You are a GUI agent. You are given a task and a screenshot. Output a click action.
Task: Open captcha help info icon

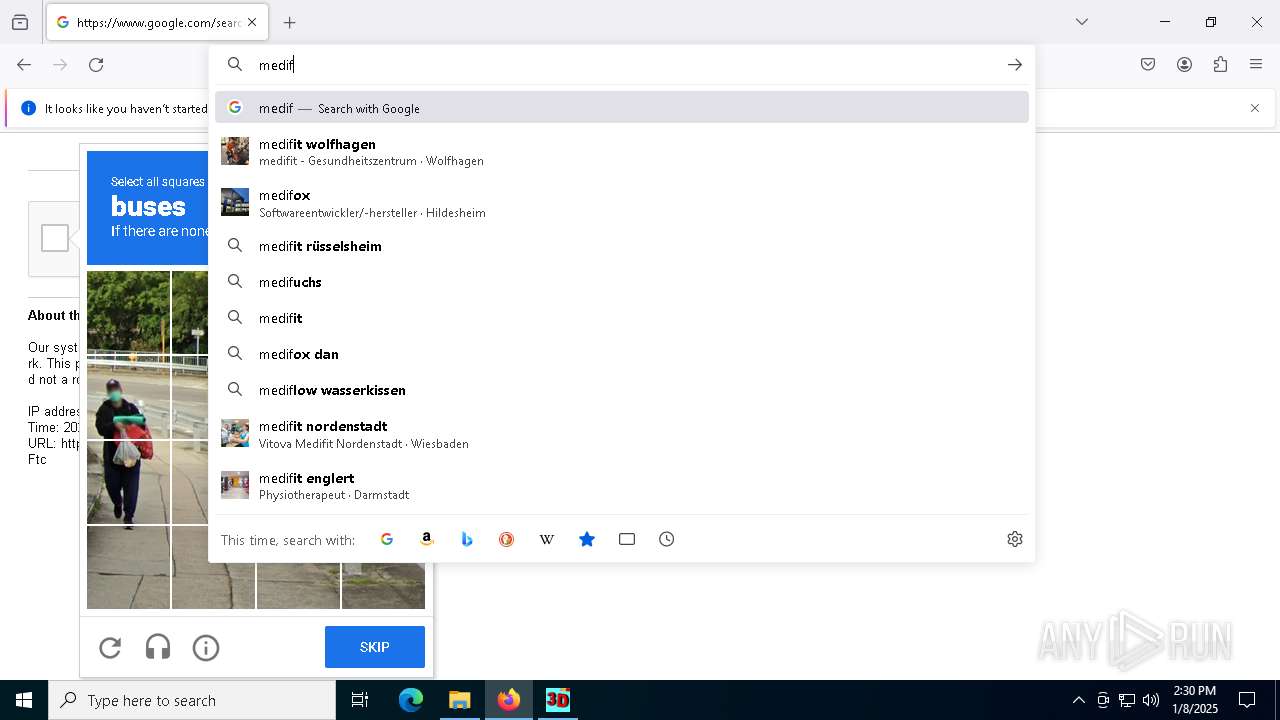tap(206, 648)
